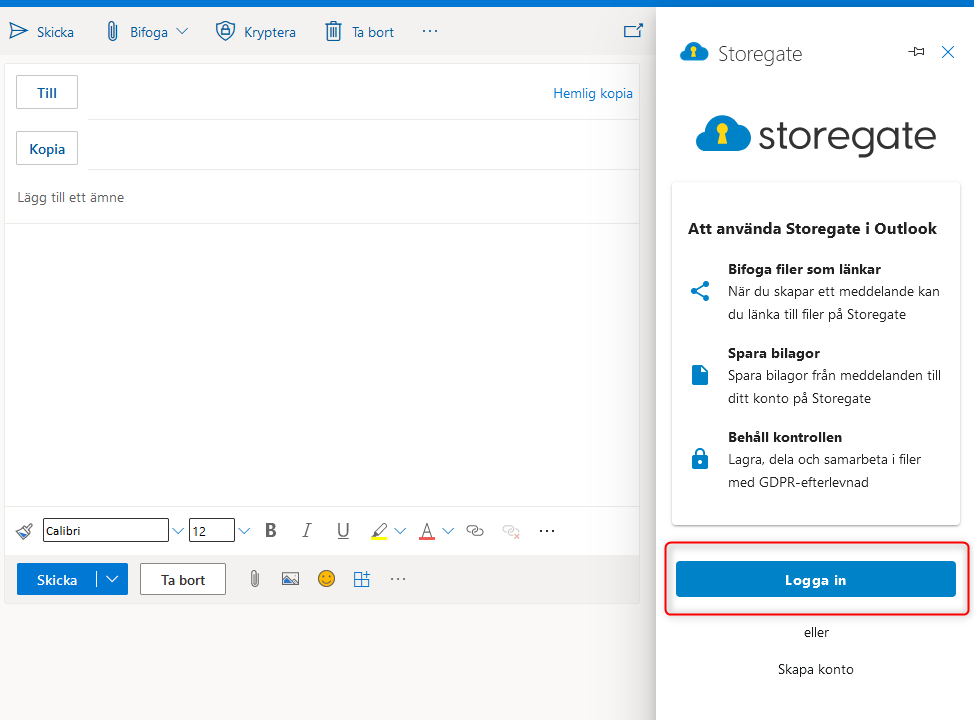
Task: Insert a hyperlink with the link icon
Action: point(475,531)
